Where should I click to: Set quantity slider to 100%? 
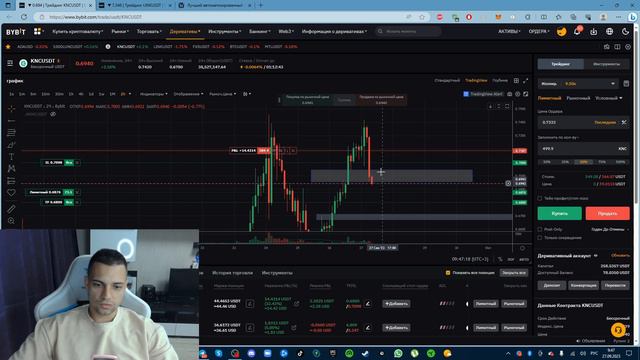pyautogui.click(x=620, y=162)
